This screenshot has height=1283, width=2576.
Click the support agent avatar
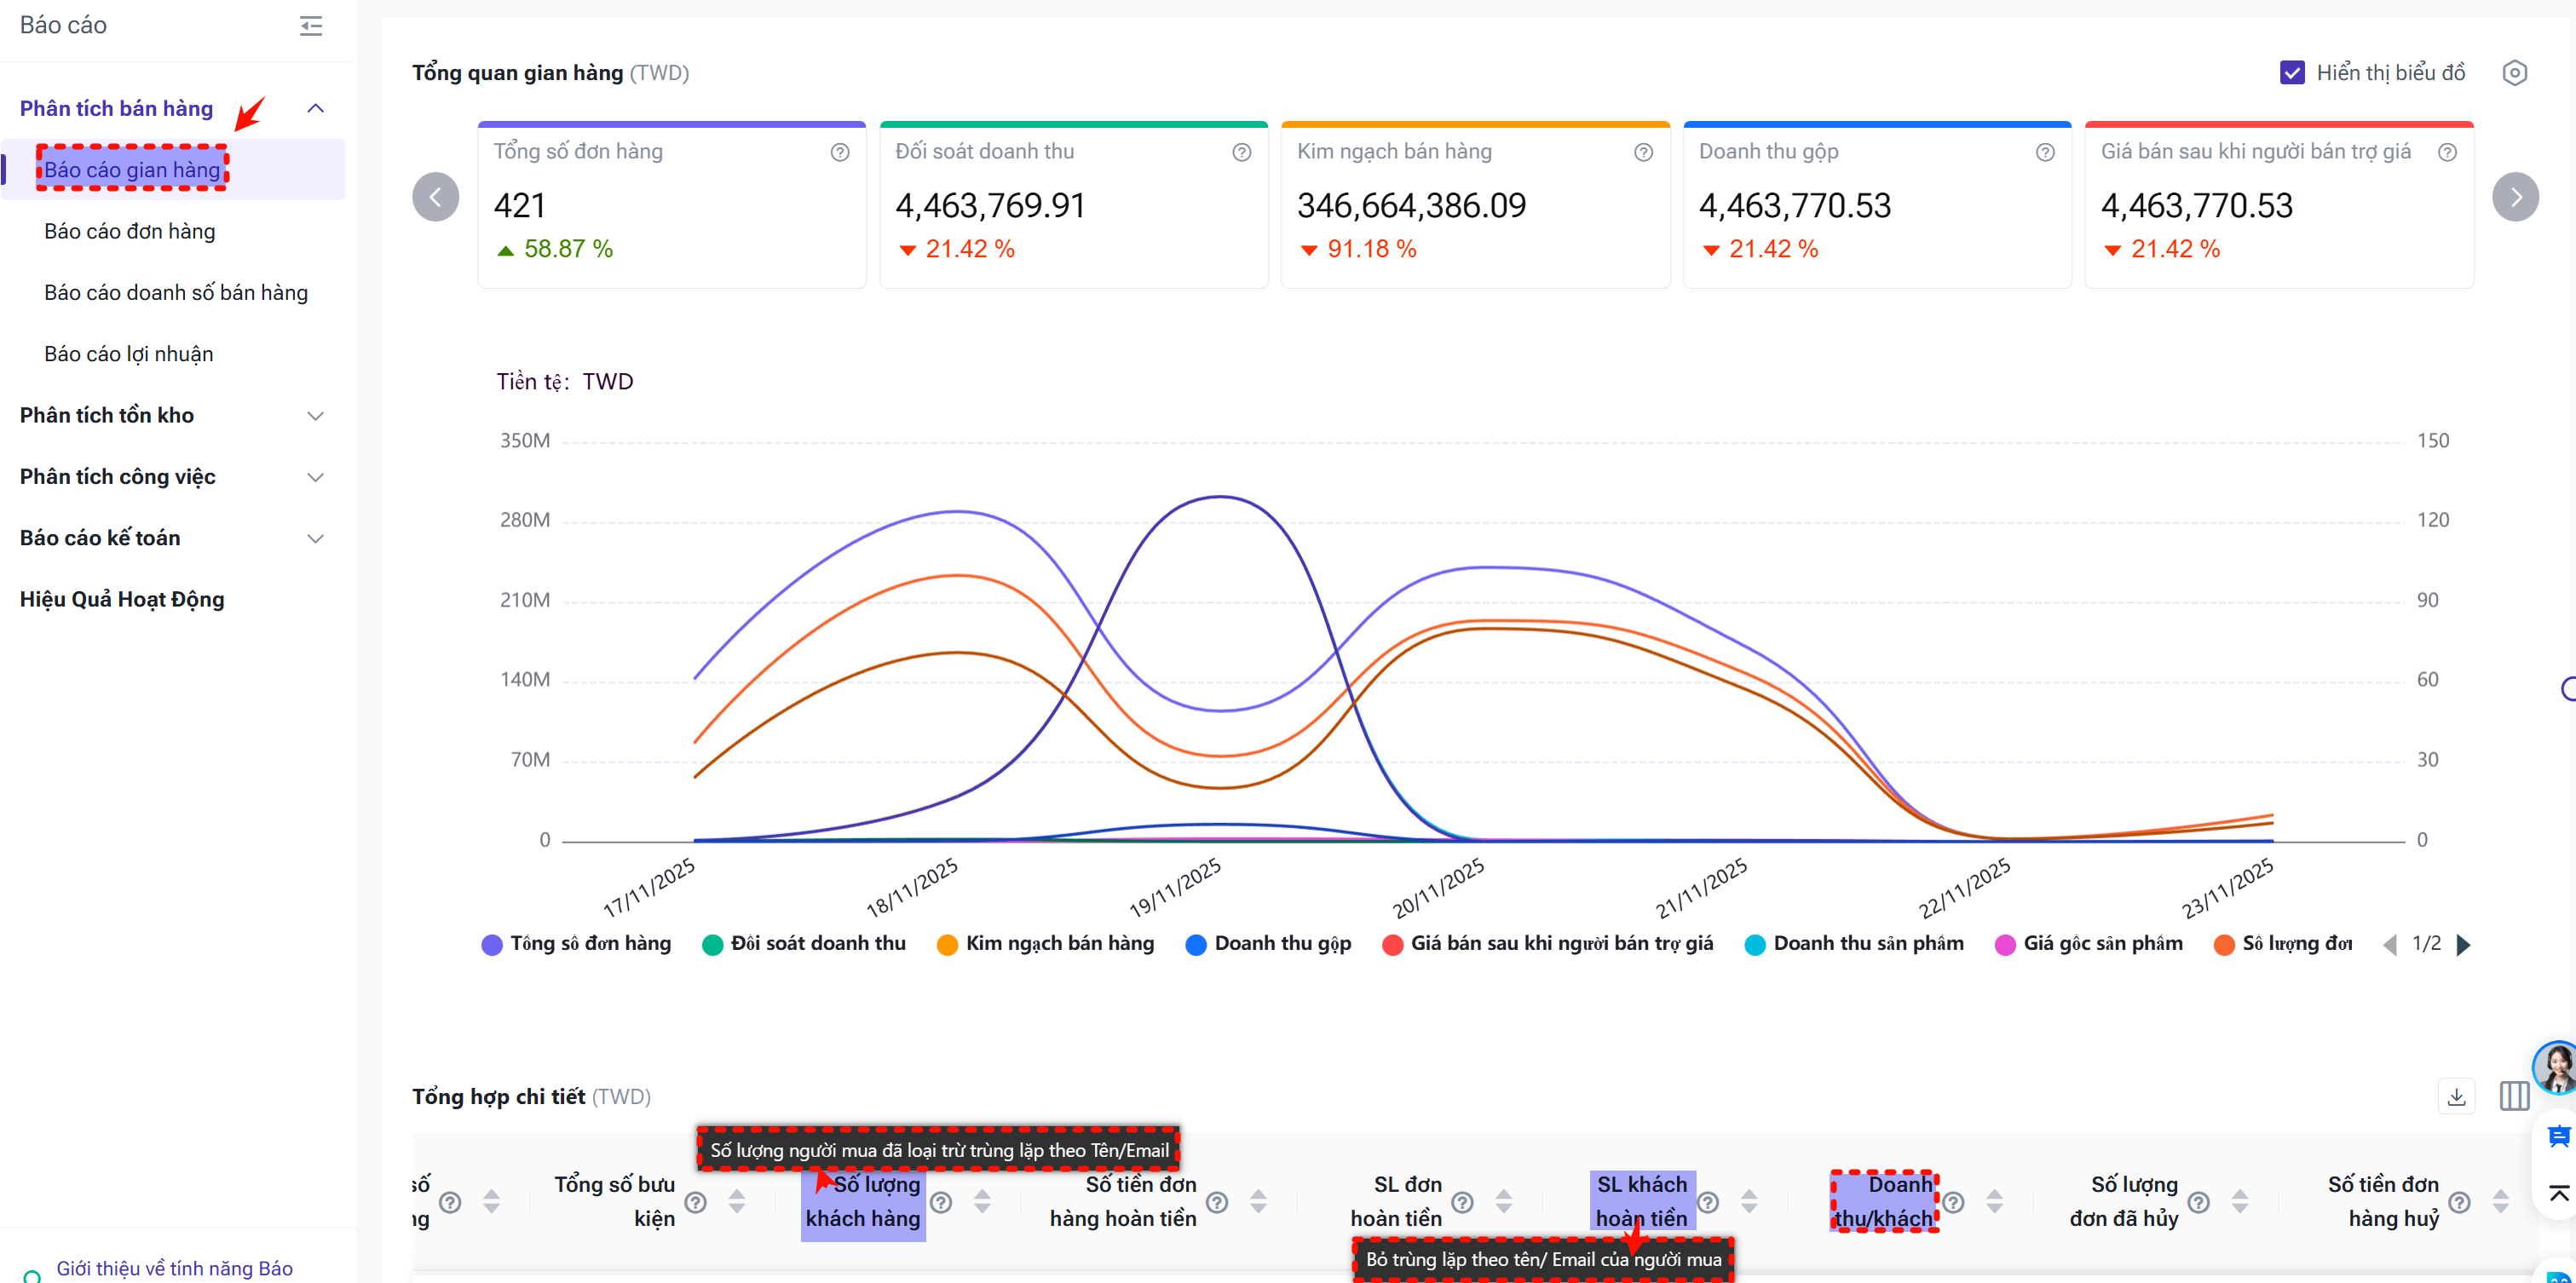(x=2555, y=1068)
